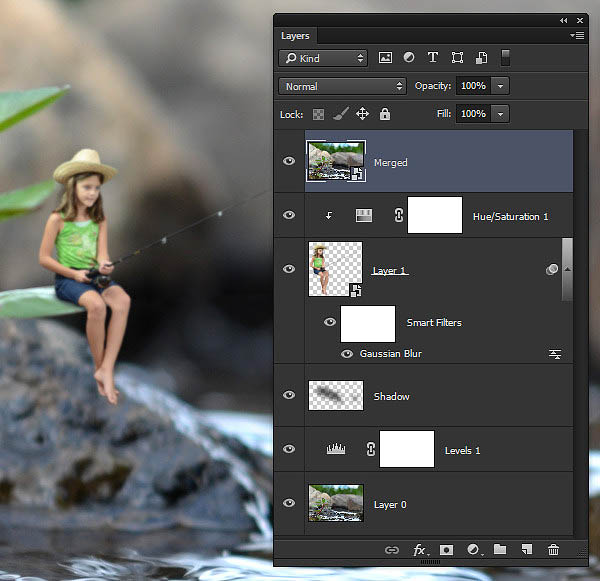Add a layer mask
Viewport: 600px width, 581px height.
[x=447, y=550]
